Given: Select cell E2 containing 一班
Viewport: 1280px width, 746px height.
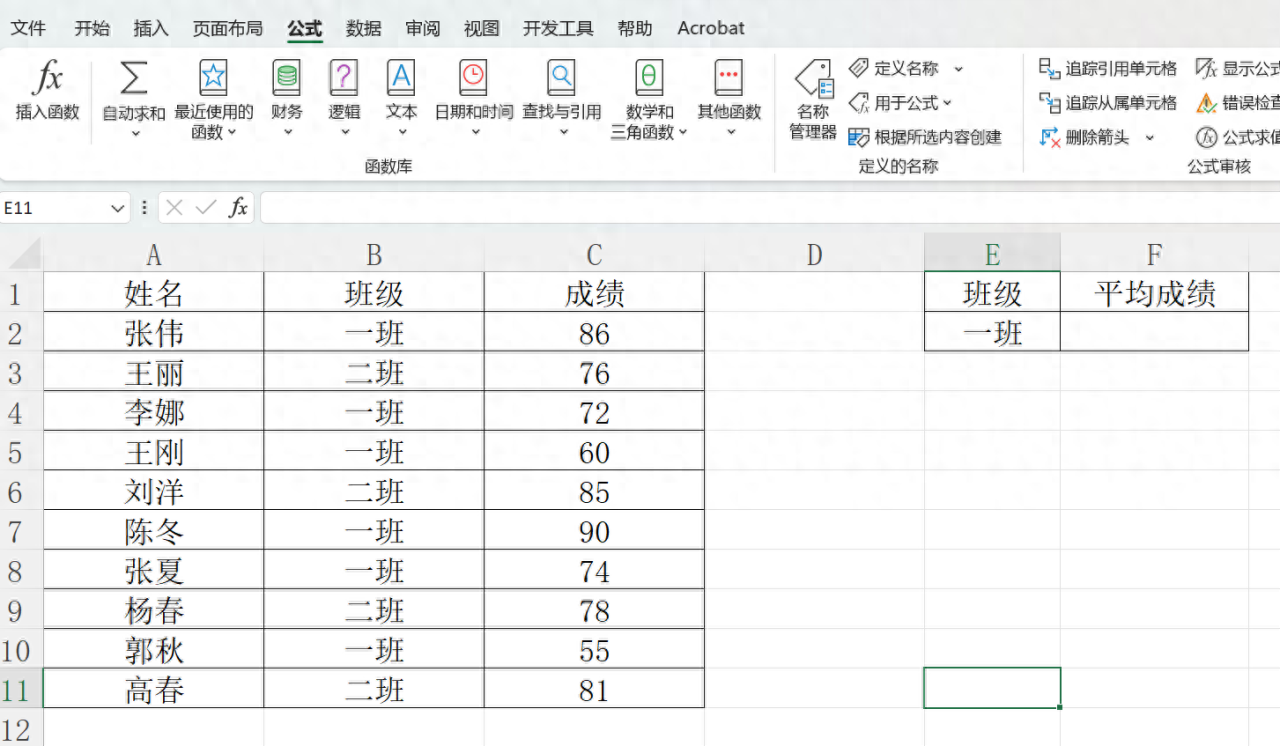Looking at the screenshot, I should pos(992,333).
